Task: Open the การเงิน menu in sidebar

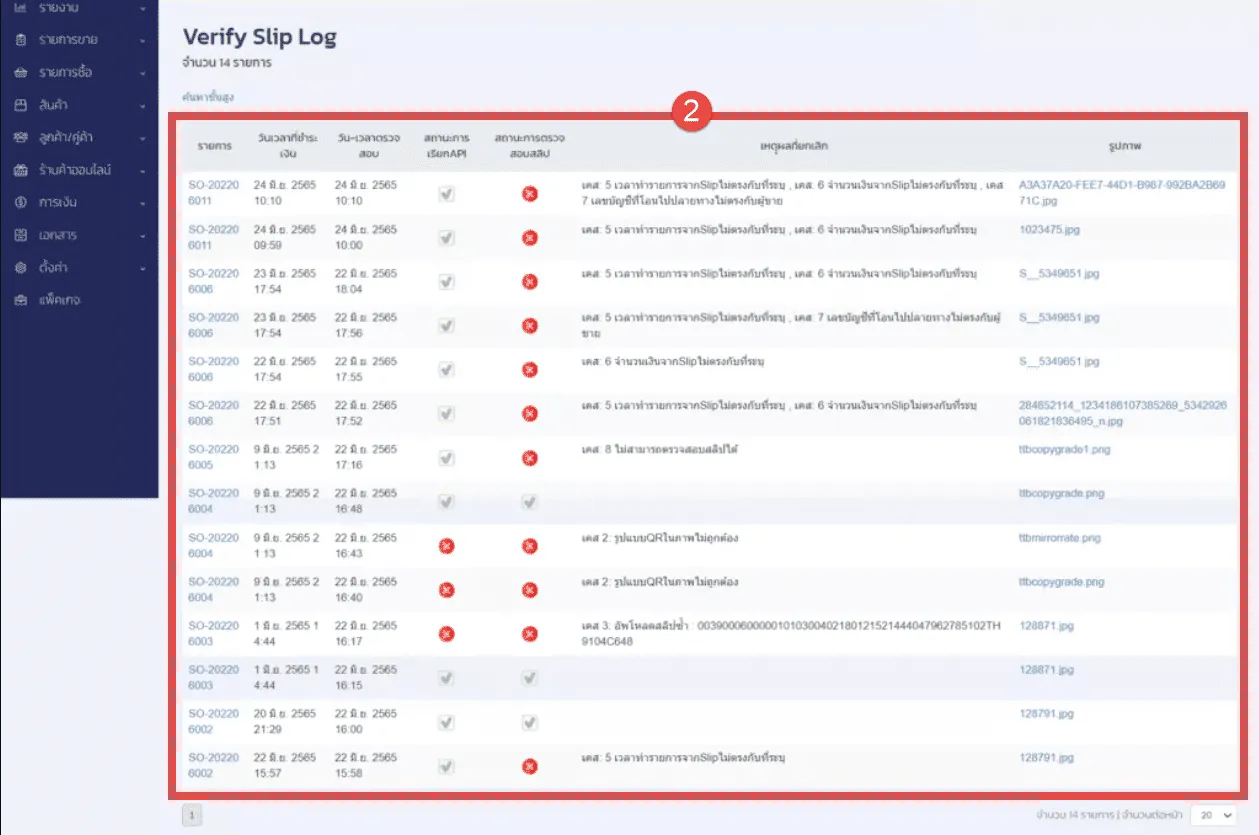Action: [58, 203]
